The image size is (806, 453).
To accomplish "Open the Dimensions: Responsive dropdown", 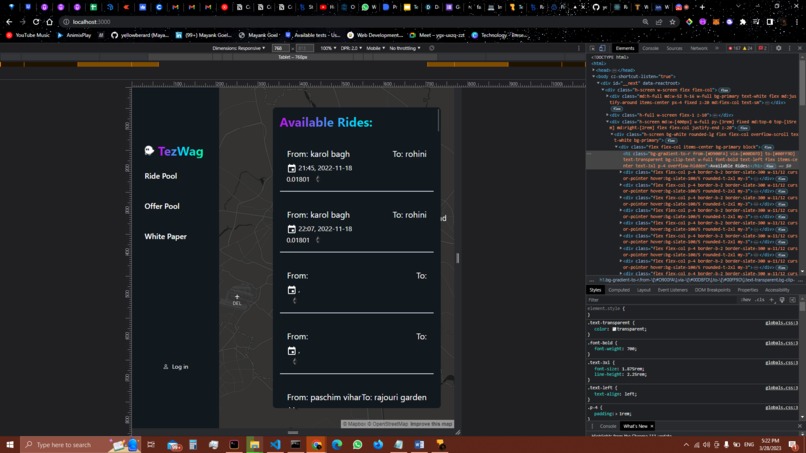I will point(239,48).
